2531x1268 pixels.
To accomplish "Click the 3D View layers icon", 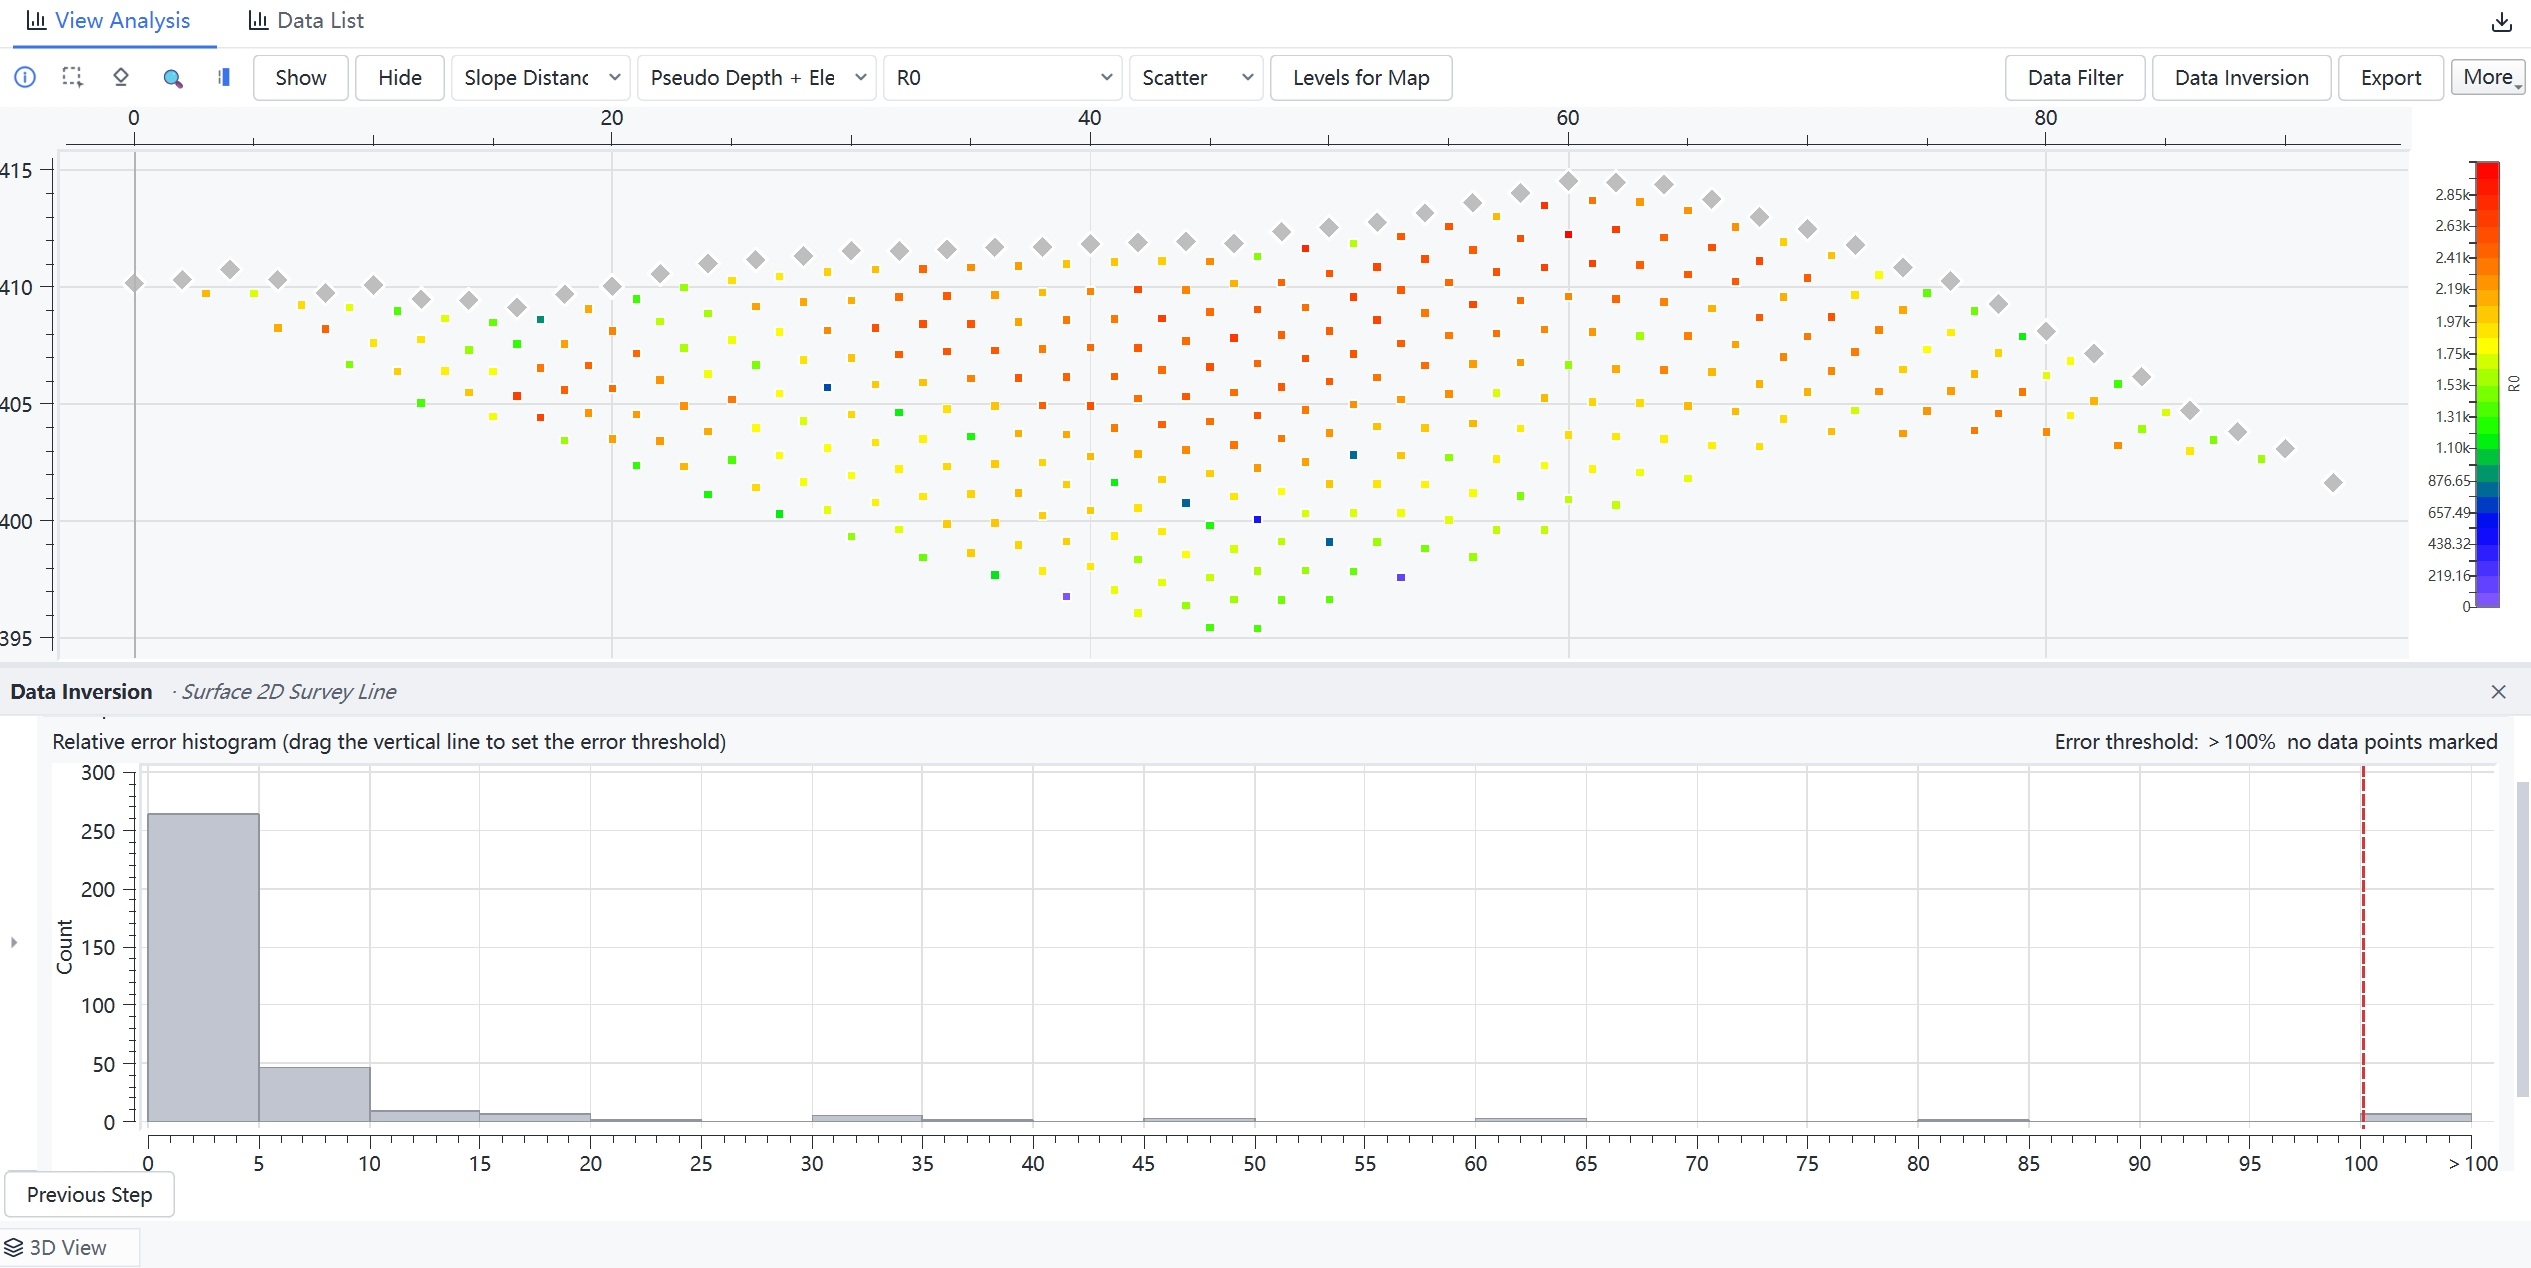I will point(14,1247).
